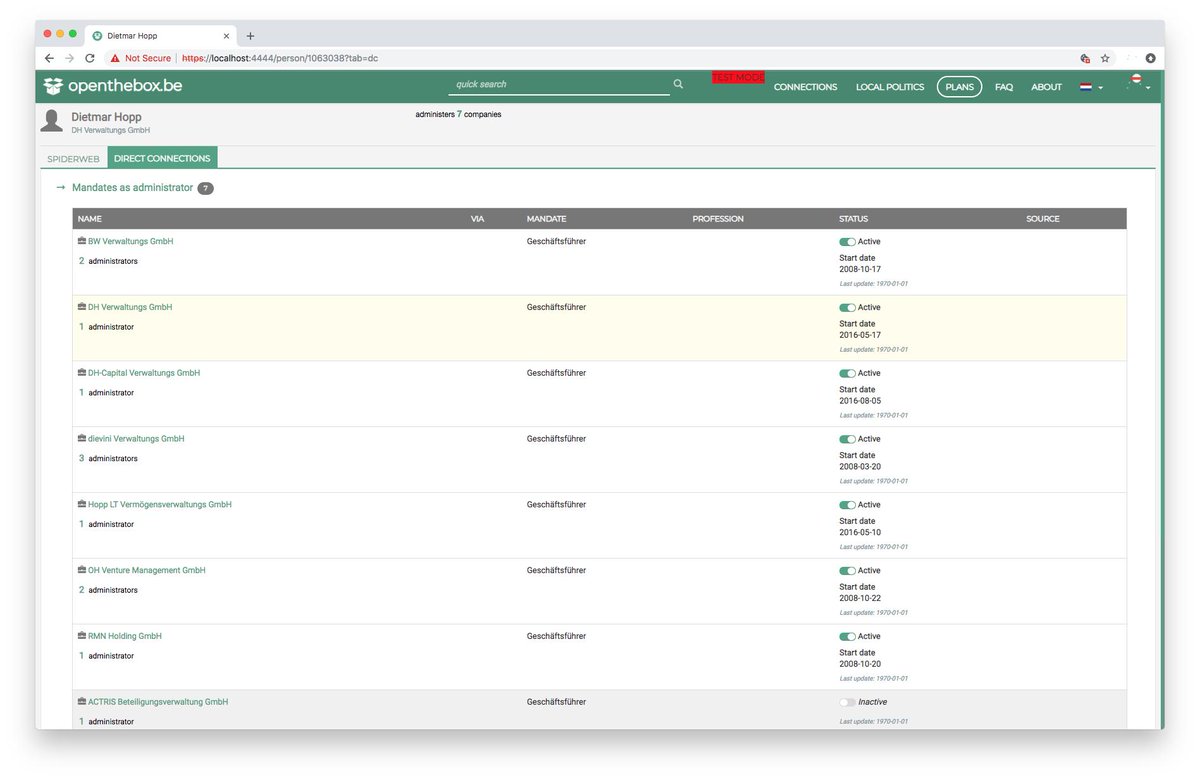Image resolution: width=1200 pixels, height=780 pixels.
Task: Open DH-Capital Verwaltungs GmbH link
Action: click(144, 373)
